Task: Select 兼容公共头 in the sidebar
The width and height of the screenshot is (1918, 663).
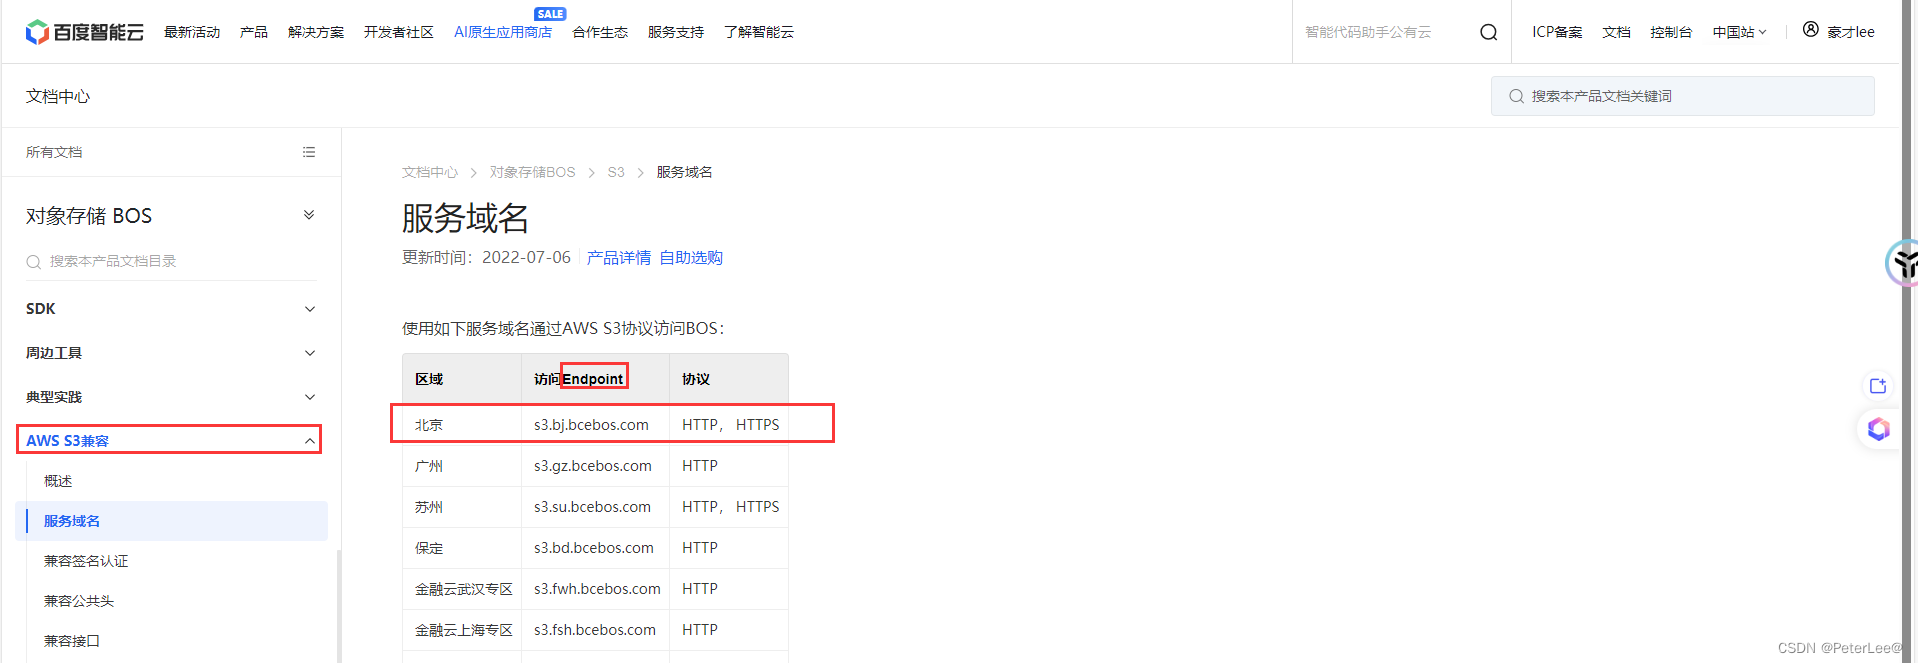Action: coord(79,601)
